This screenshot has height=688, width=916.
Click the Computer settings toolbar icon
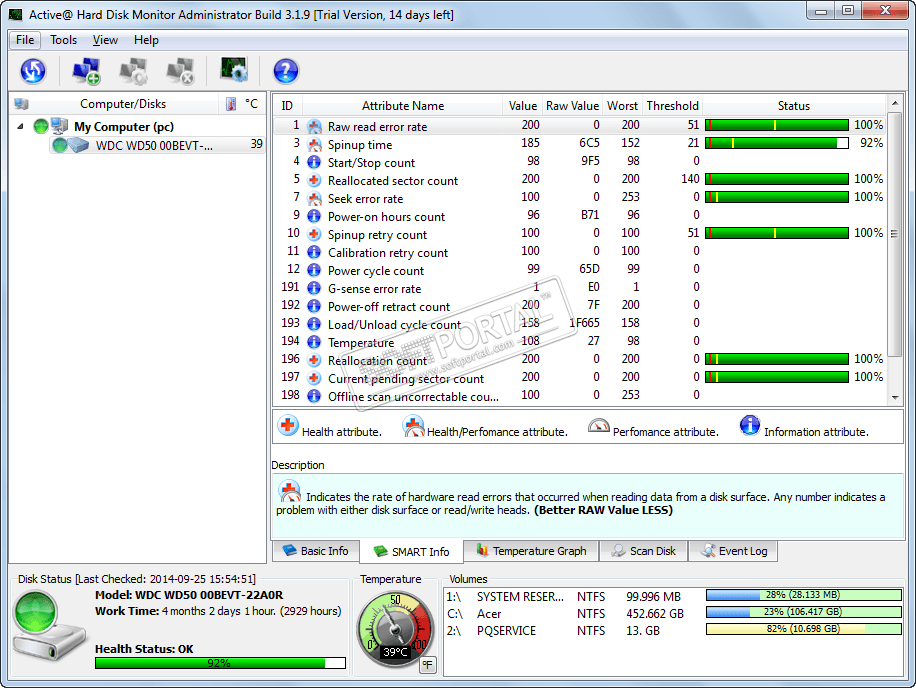coord(133,71)
